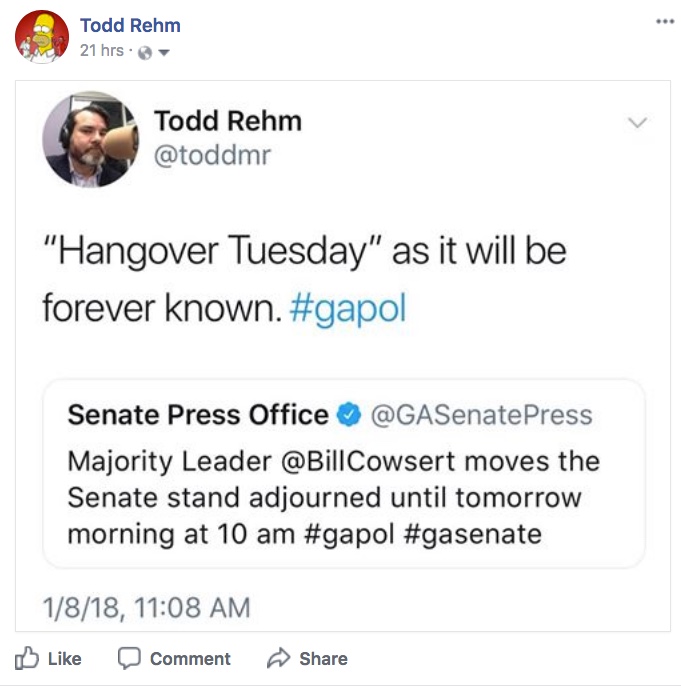Click the Like thumbs-up icon
This screenshot has height=686, width=681.
pyautogui.click(x=27, y=658)
